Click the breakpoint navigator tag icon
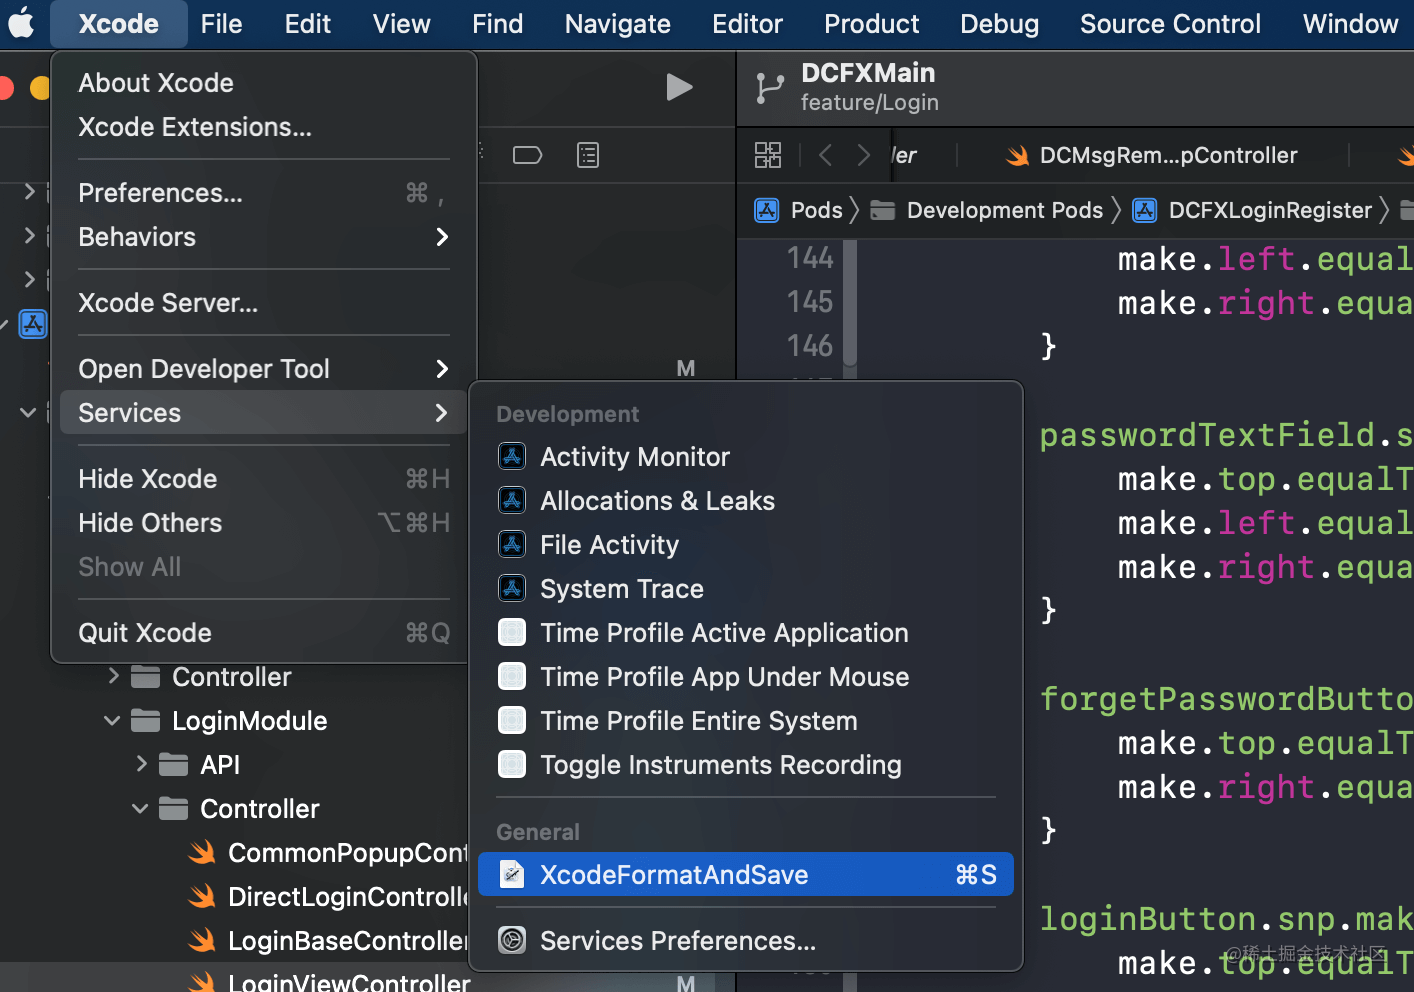The width and height of the screenshot is (1414, 992). pyautogui.click(x=527, y=155)
